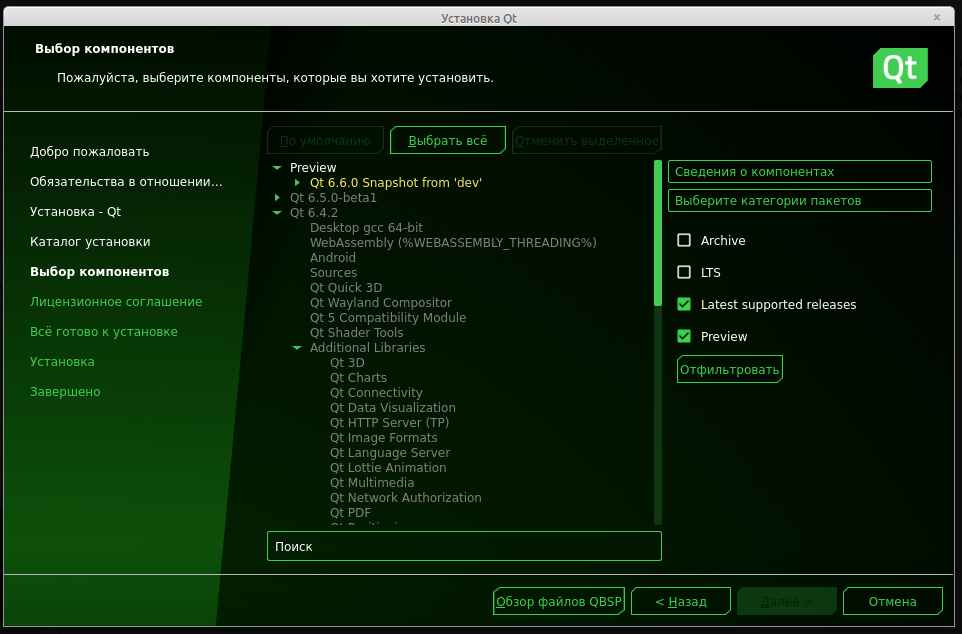Image resolution: width=962 pixels, height=634 pixels.
Task: Select Qt Shader Tools
Action: (x=356, y=333)
